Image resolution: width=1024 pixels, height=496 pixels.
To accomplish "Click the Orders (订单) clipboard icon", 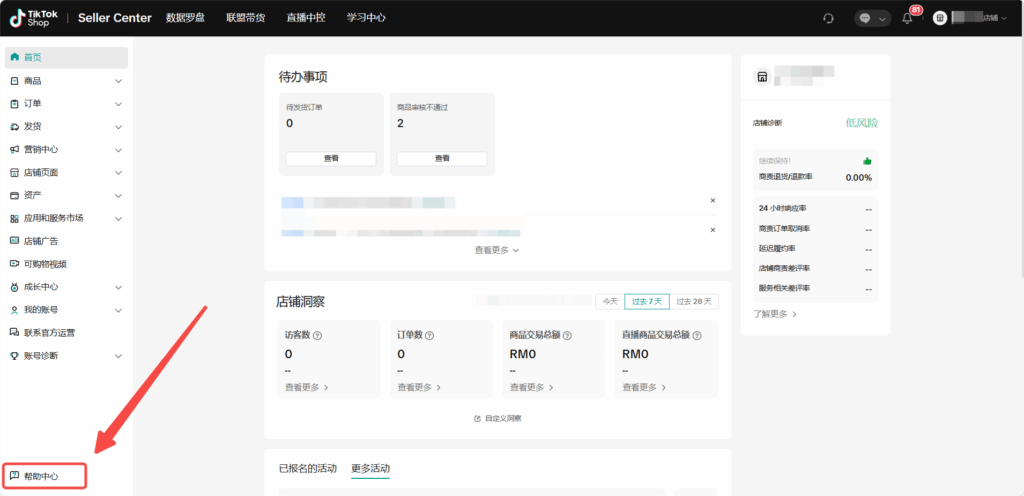I will [15, 104].
